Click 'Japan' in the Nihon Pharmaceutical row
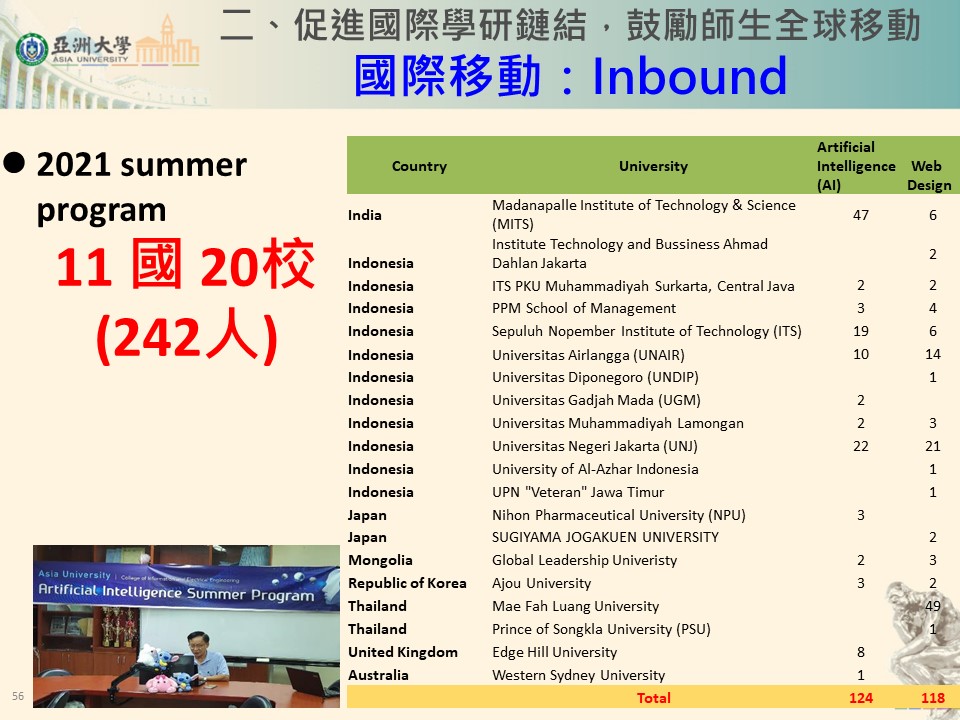The width and height of the screenshot is (960, 720). 367,516
